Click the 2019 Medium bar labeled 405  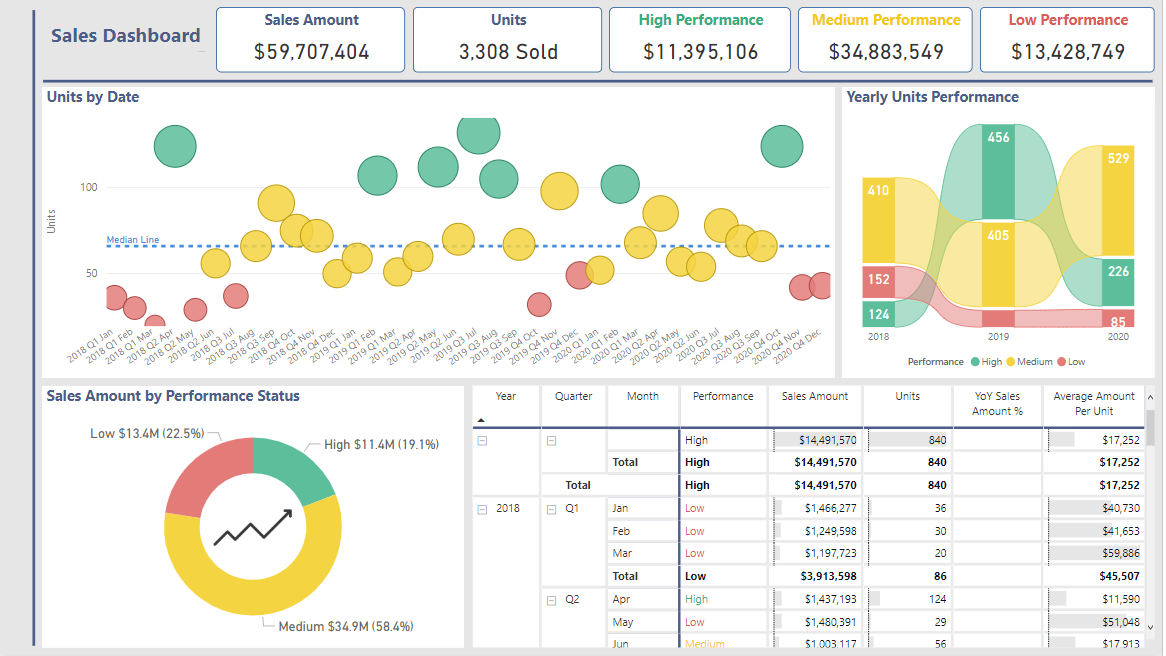pos(998,264)
